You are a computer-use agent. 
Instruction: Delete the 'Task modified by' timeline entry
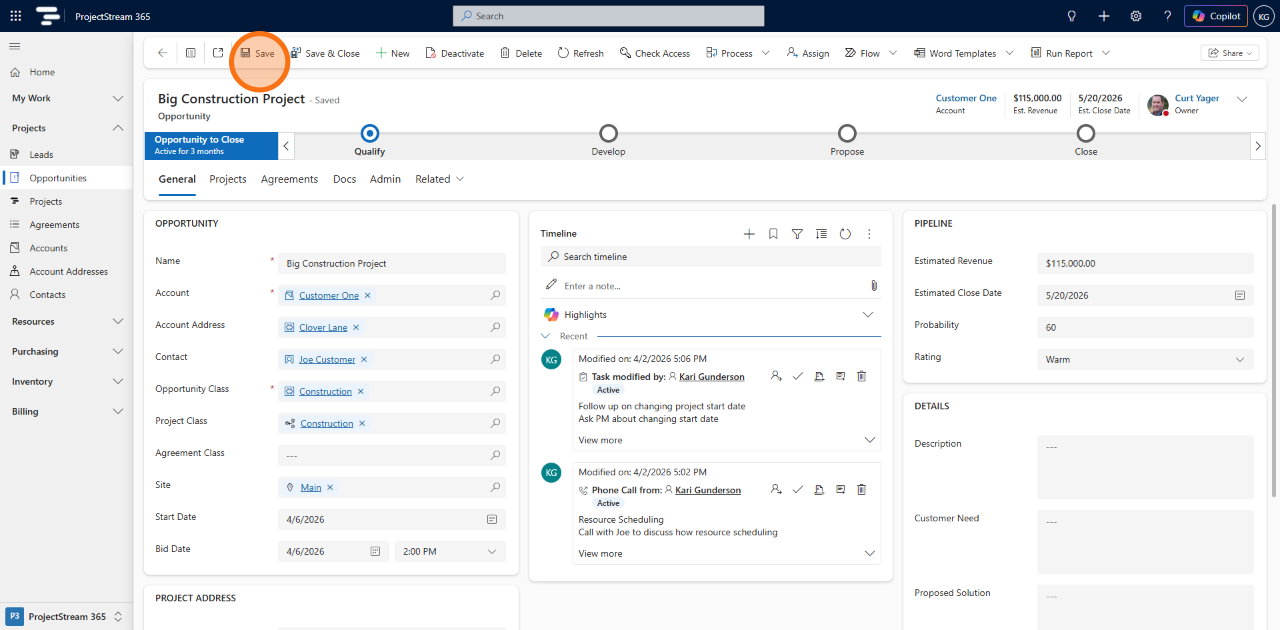[861, 376]
